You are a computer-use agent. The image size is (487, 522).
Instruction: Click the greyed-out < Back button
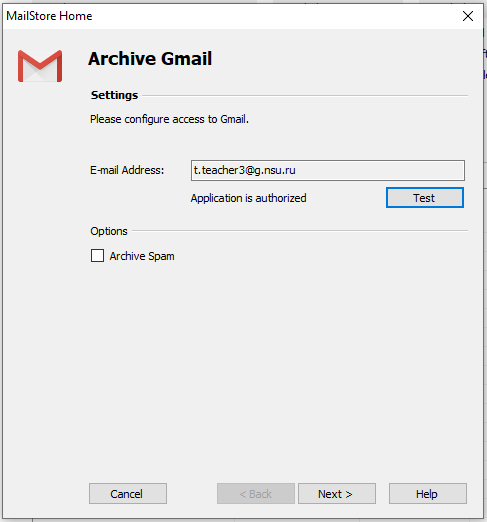tap(256, 494)
